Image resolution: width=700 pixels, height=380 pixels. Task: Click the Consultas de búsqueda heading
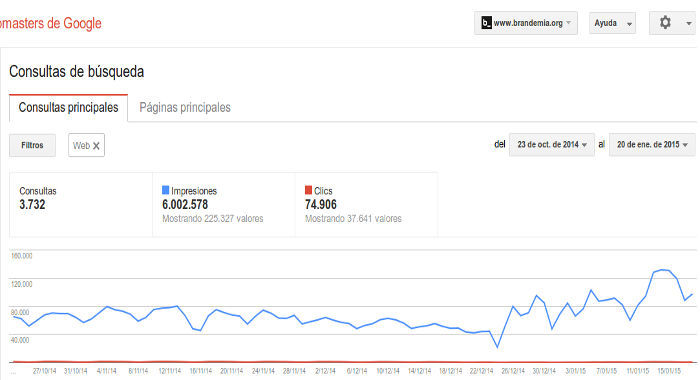click(76, 71)
